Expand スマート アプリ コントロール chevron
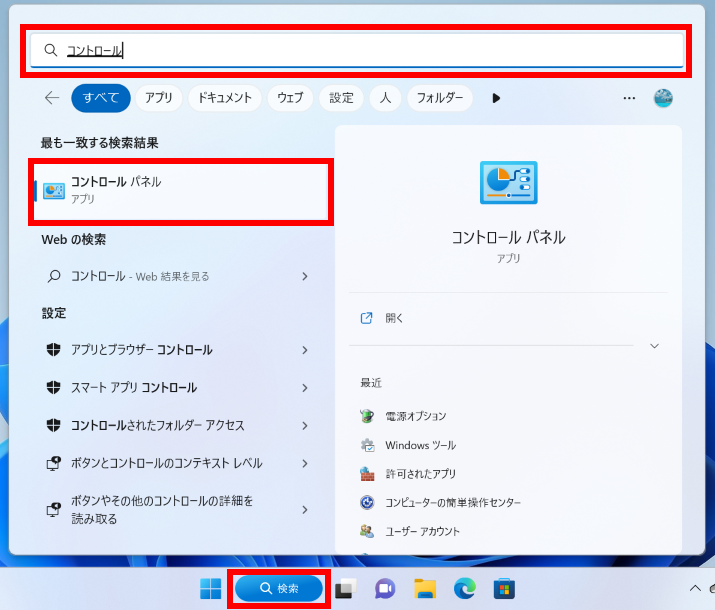 coord(305,388)
